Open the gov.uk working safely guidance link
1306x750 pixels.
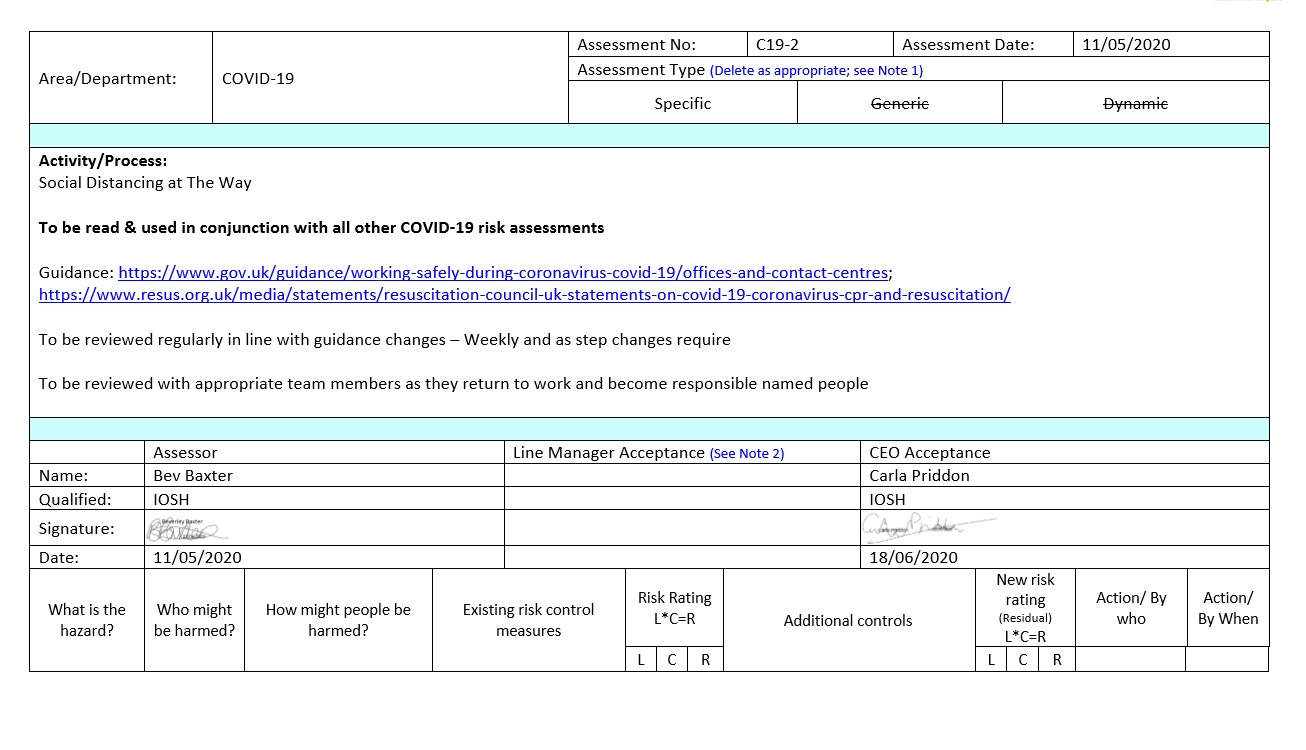[x=503, y=273]
